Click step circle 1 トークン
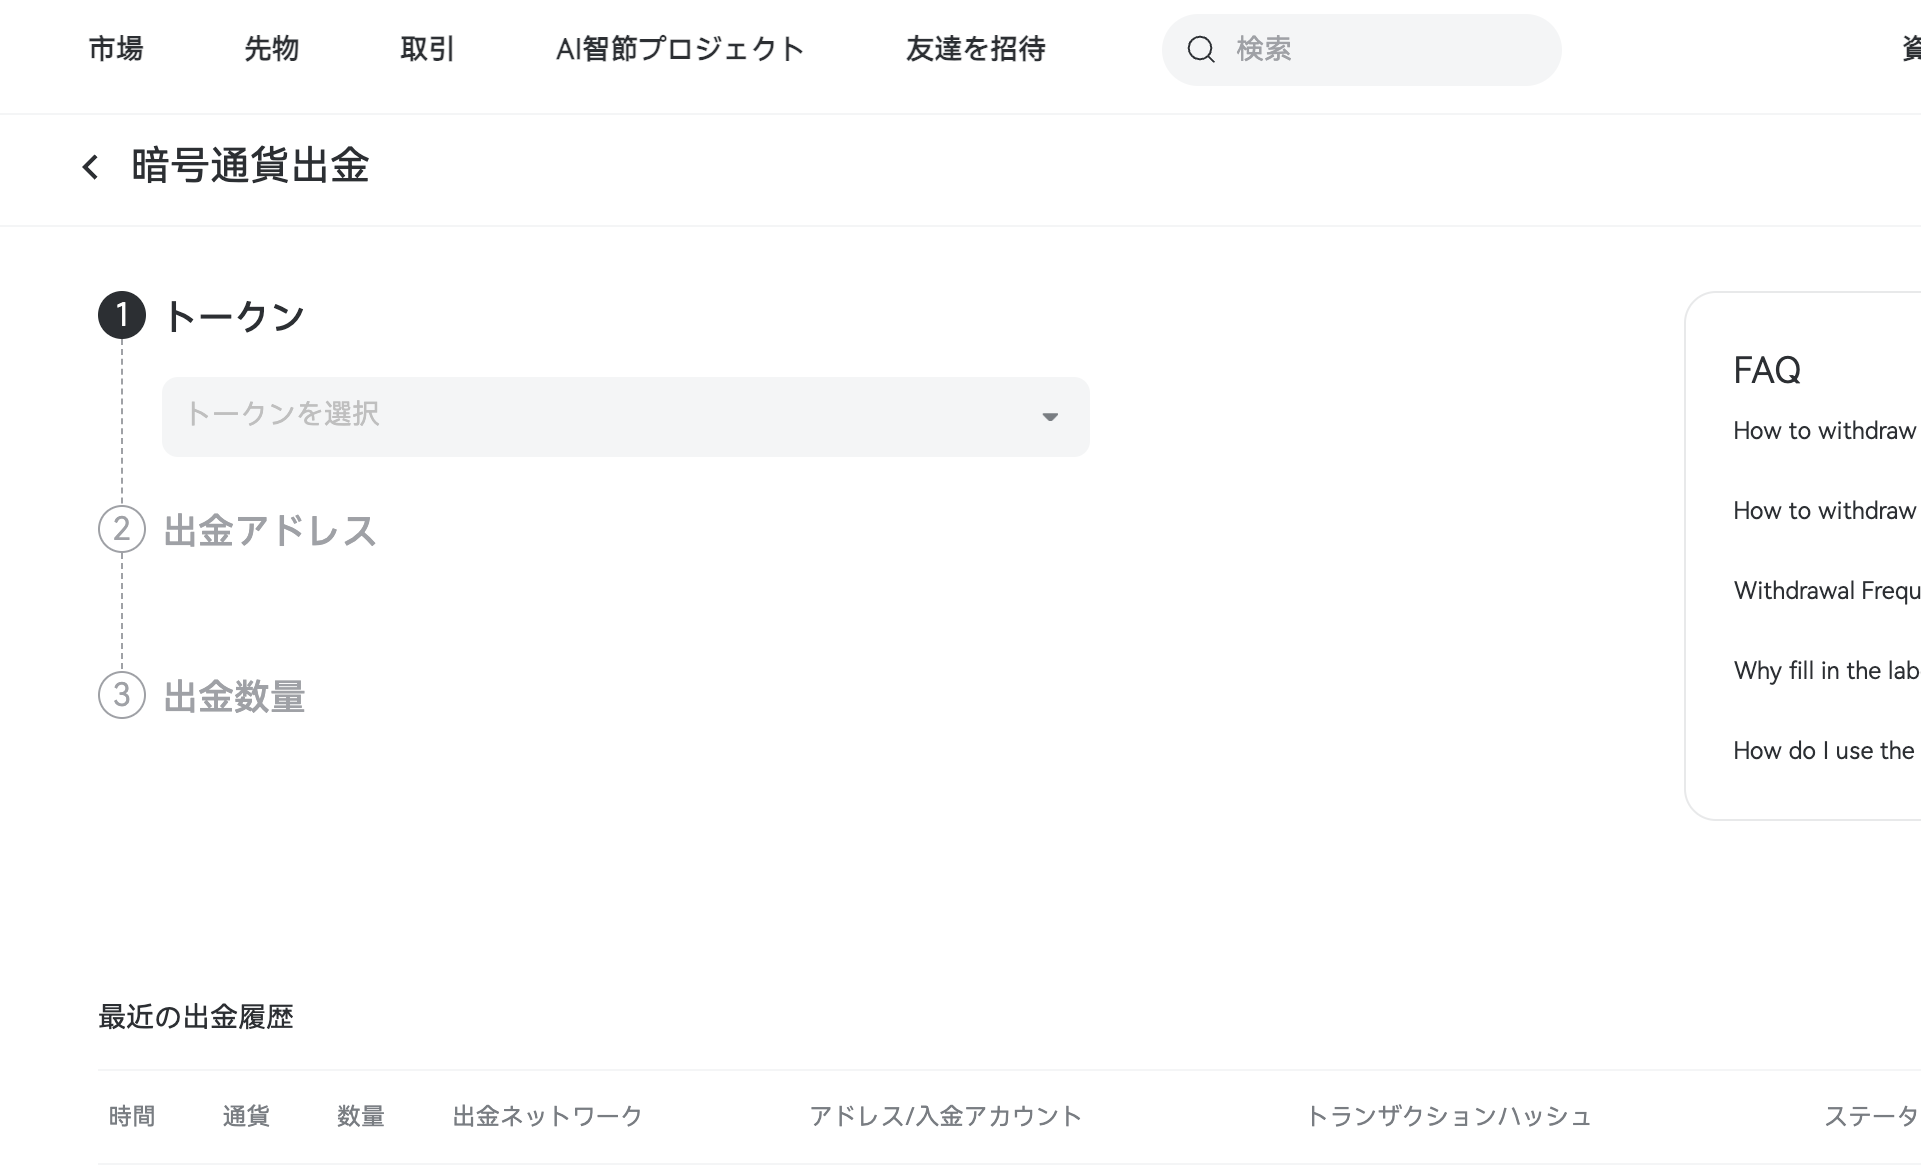This screenshot has height=1168, width=1921. 122,315
